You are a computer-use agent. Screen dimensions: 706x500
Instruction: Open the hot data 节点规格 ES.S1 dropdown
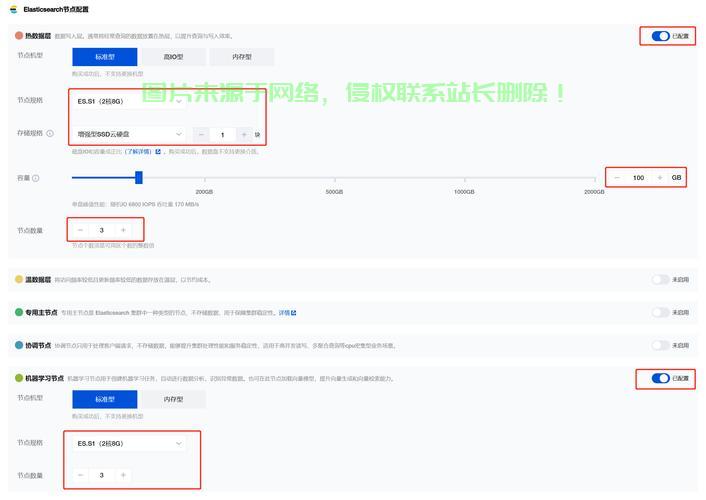(129, 101)
